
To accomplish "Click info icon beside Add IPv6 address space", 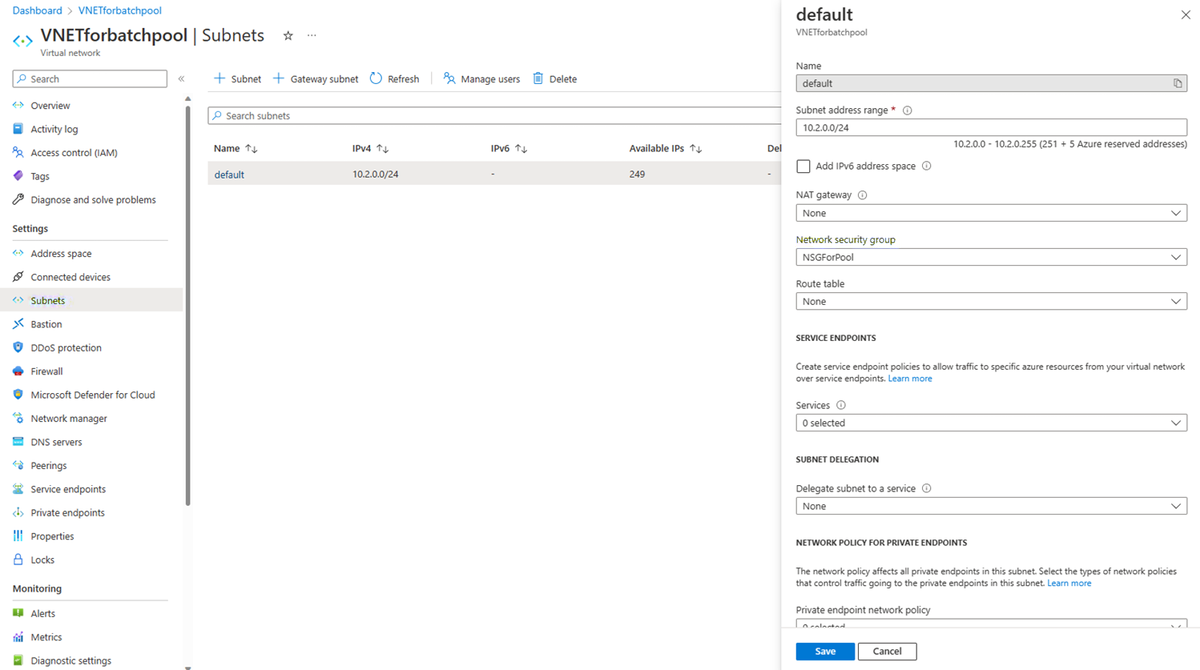I will [926, 166].
